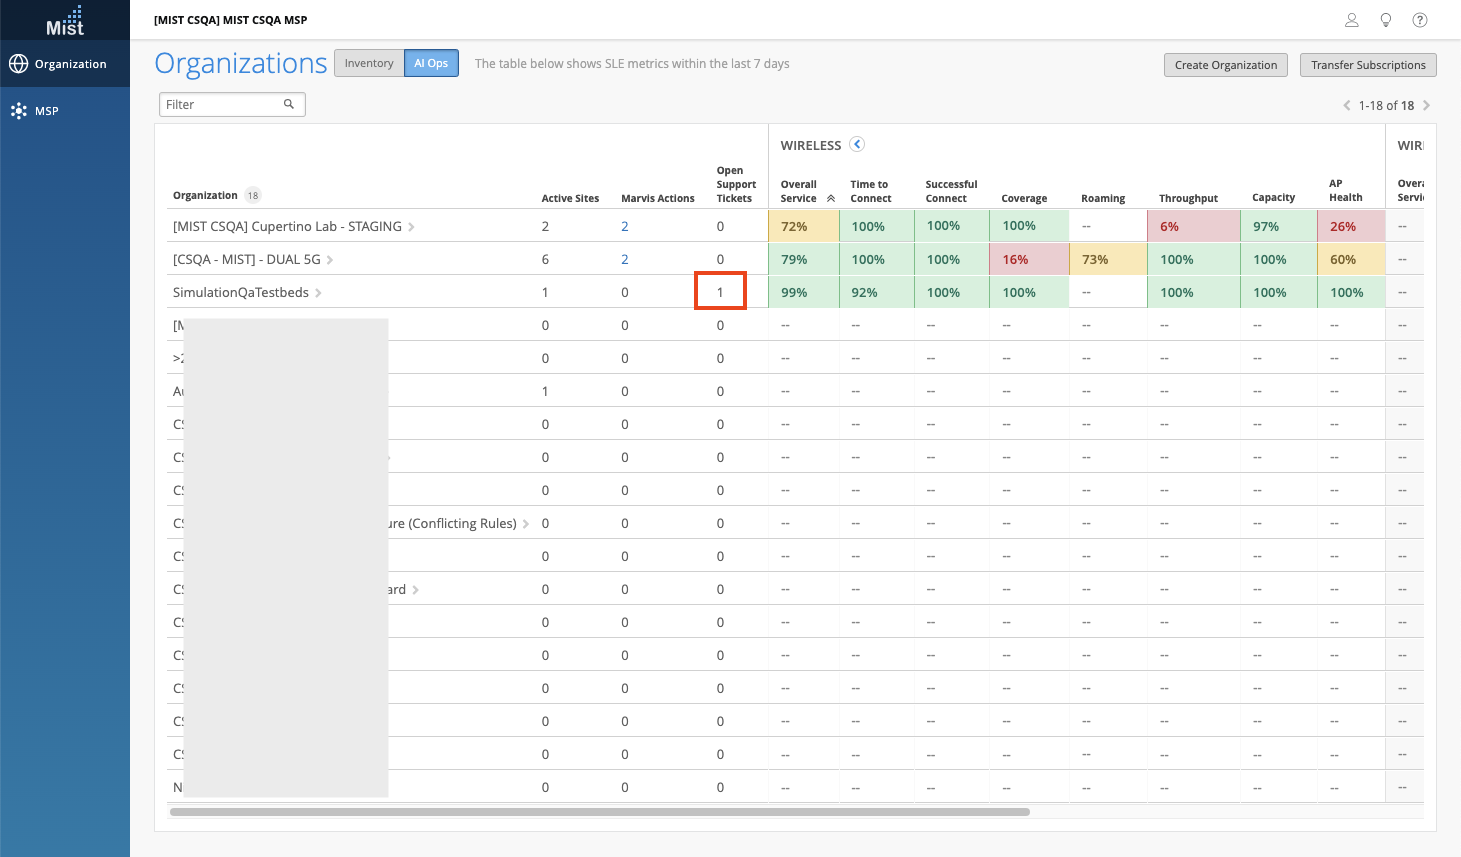1461x857 pixels.
Task: Expand the CSQA - MIST DUAL 5G row
Action: (330, 260)
